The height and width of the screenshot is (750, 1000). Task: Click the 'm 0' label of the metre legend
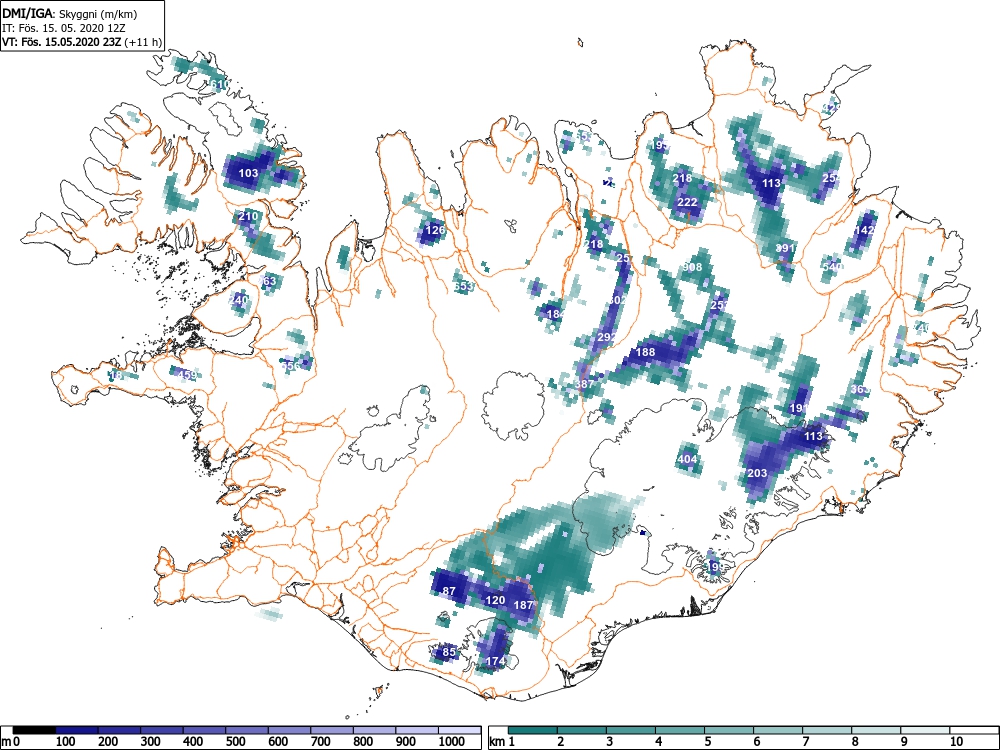(8, 742)
